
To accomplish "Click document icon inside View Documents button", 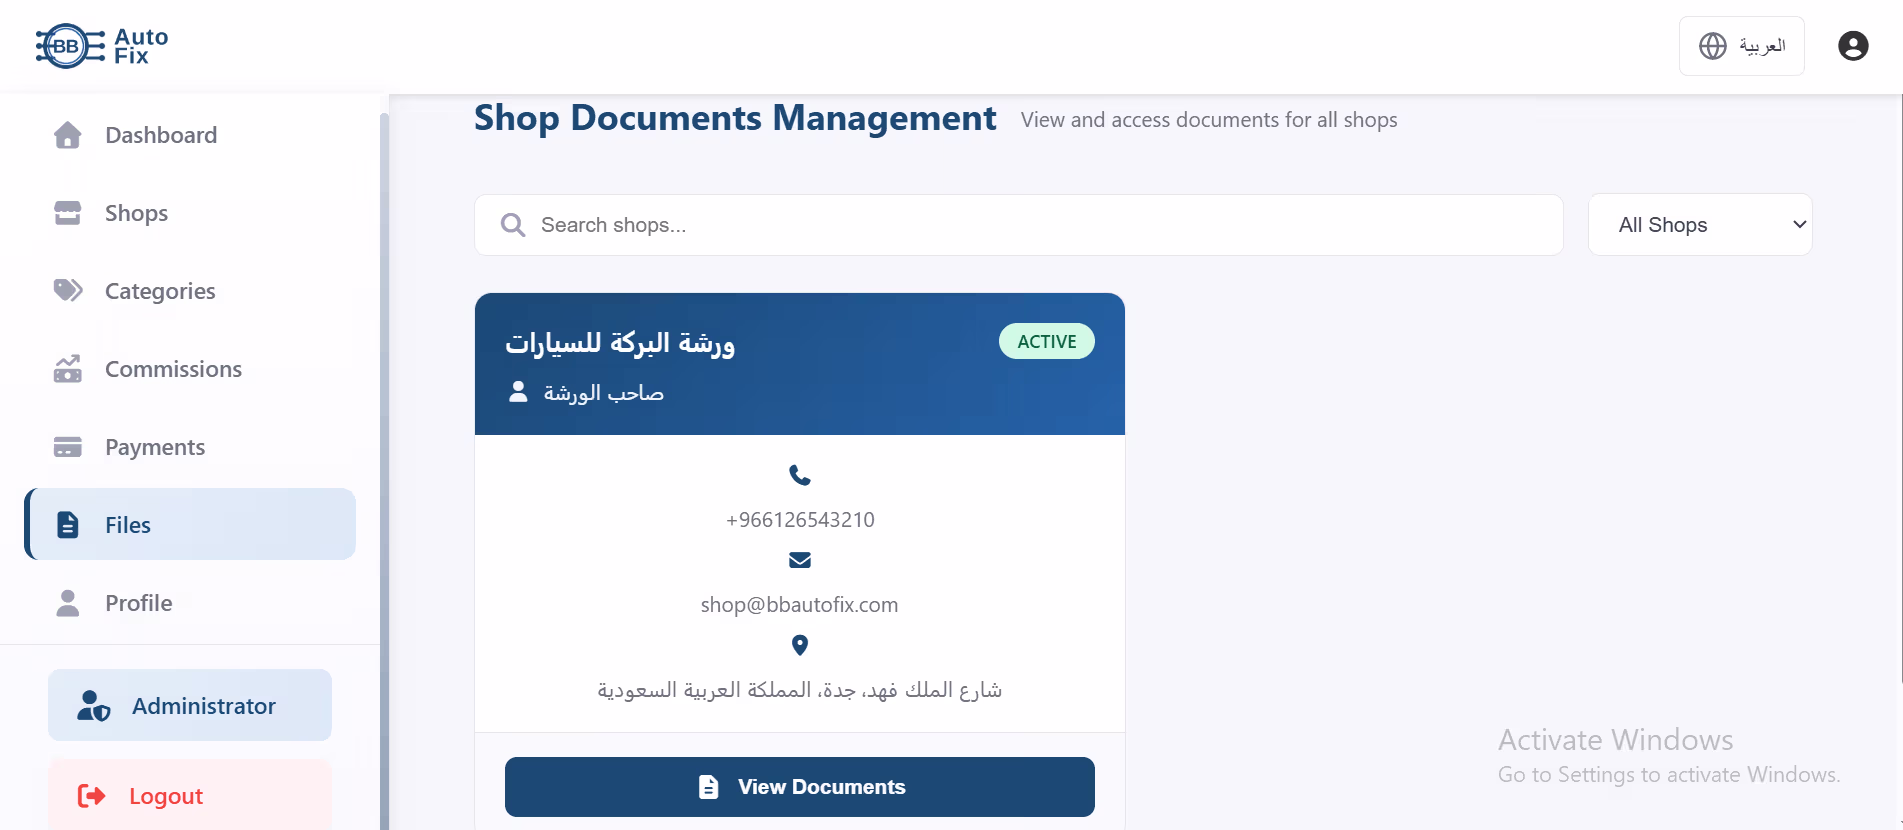I will (708, 787).
